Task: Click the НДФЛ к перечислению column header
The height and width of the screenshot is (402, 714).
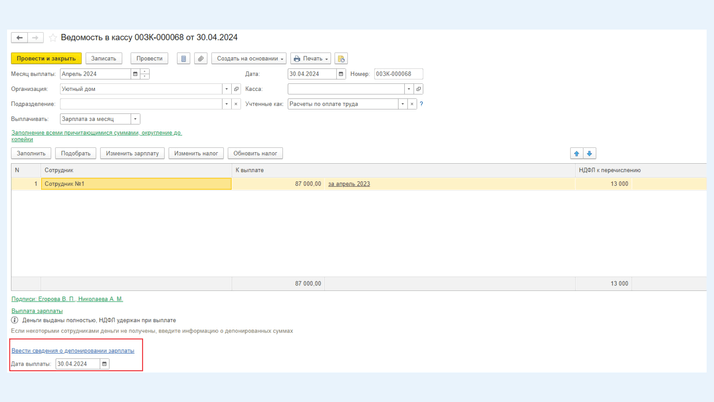Action: tap(641, 170)
